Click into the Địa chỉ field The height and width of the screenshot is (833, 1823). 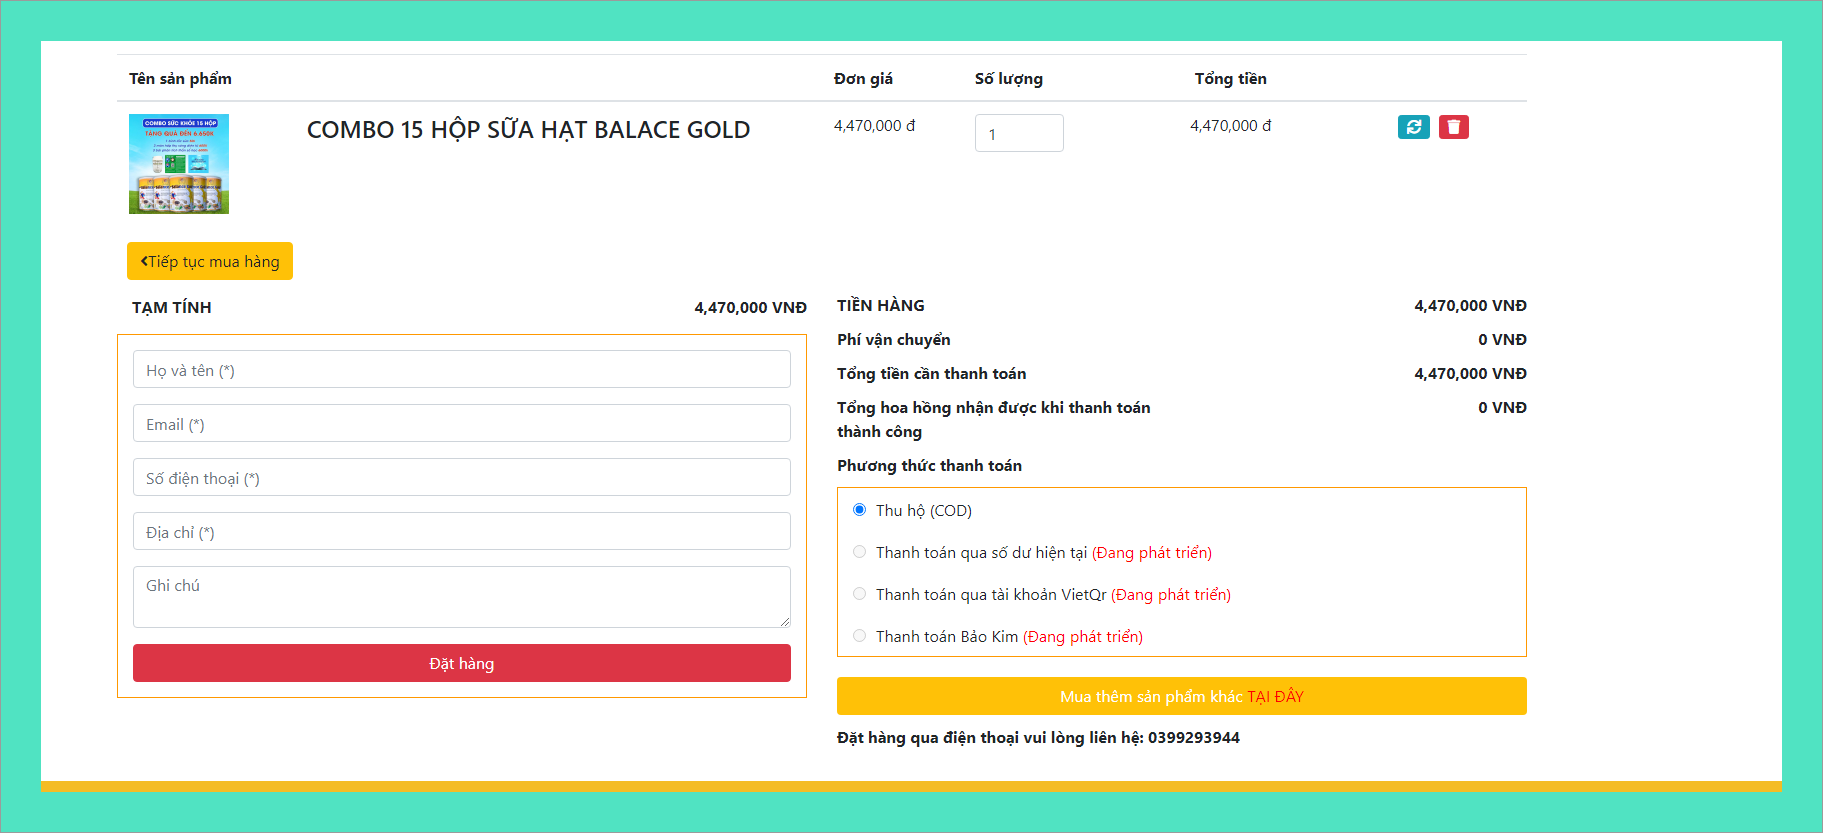[461, 532]
